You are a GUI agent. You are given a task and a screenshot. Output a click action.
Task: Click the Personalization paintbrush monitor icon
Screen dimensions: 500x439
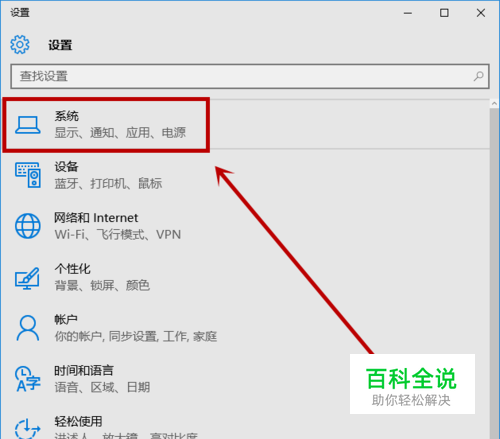[27, 278]
